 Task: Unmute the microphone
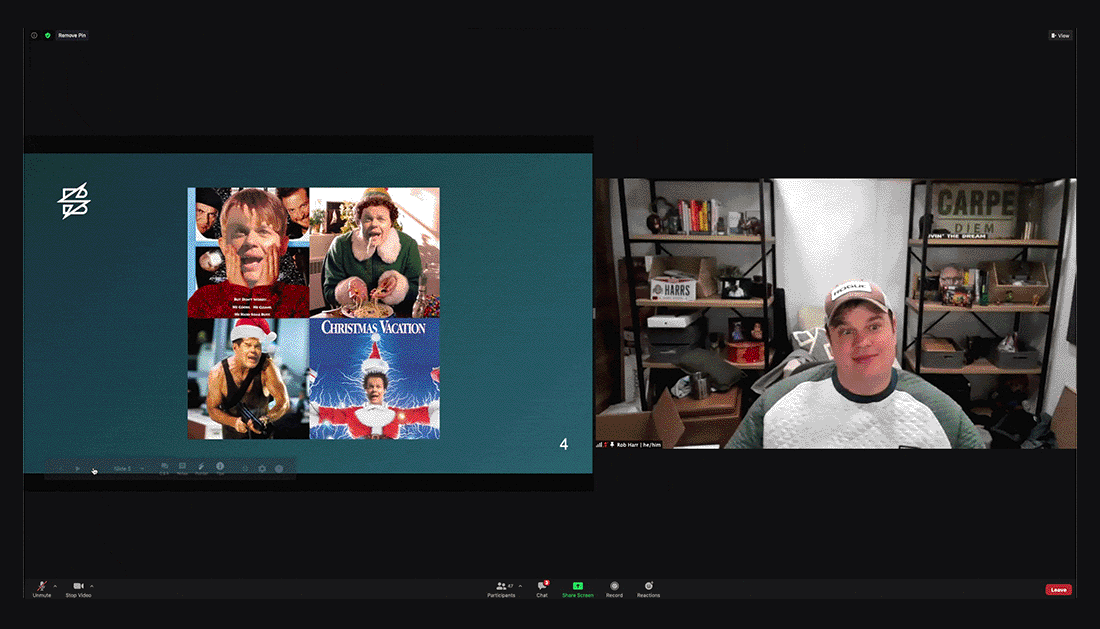(41, 588)
